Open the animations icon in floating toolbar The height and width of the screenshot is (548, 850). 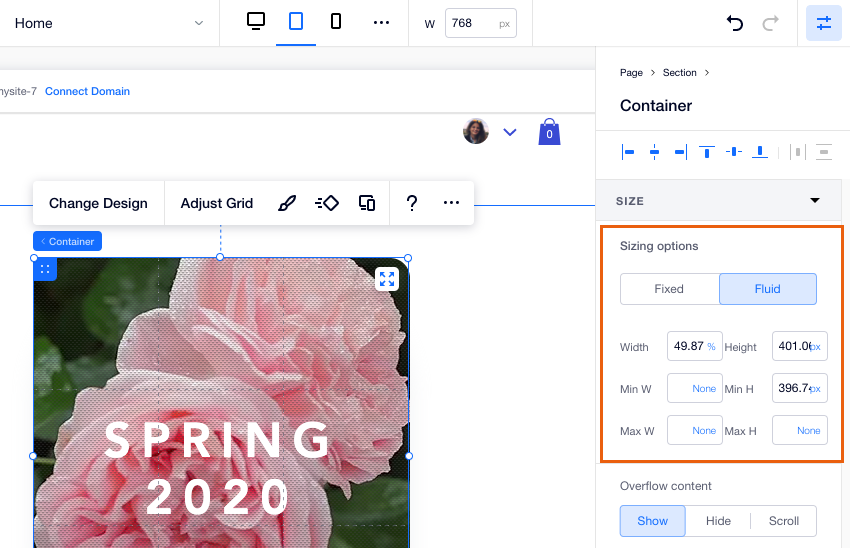(x=327, y=203)
